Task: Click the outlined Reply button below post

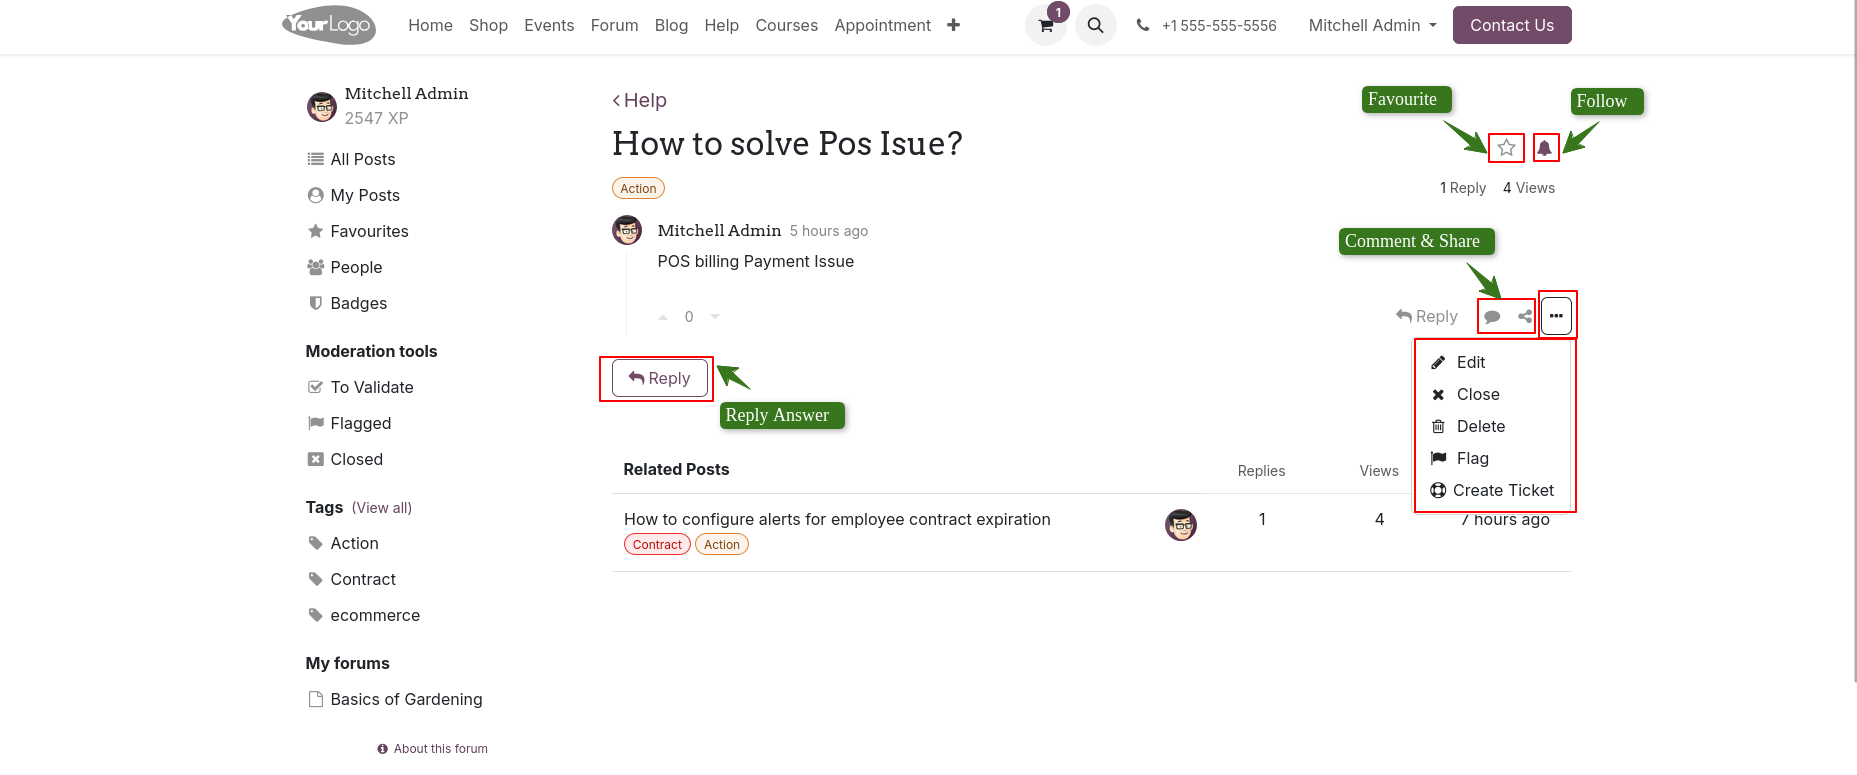Action: (659, 378)
